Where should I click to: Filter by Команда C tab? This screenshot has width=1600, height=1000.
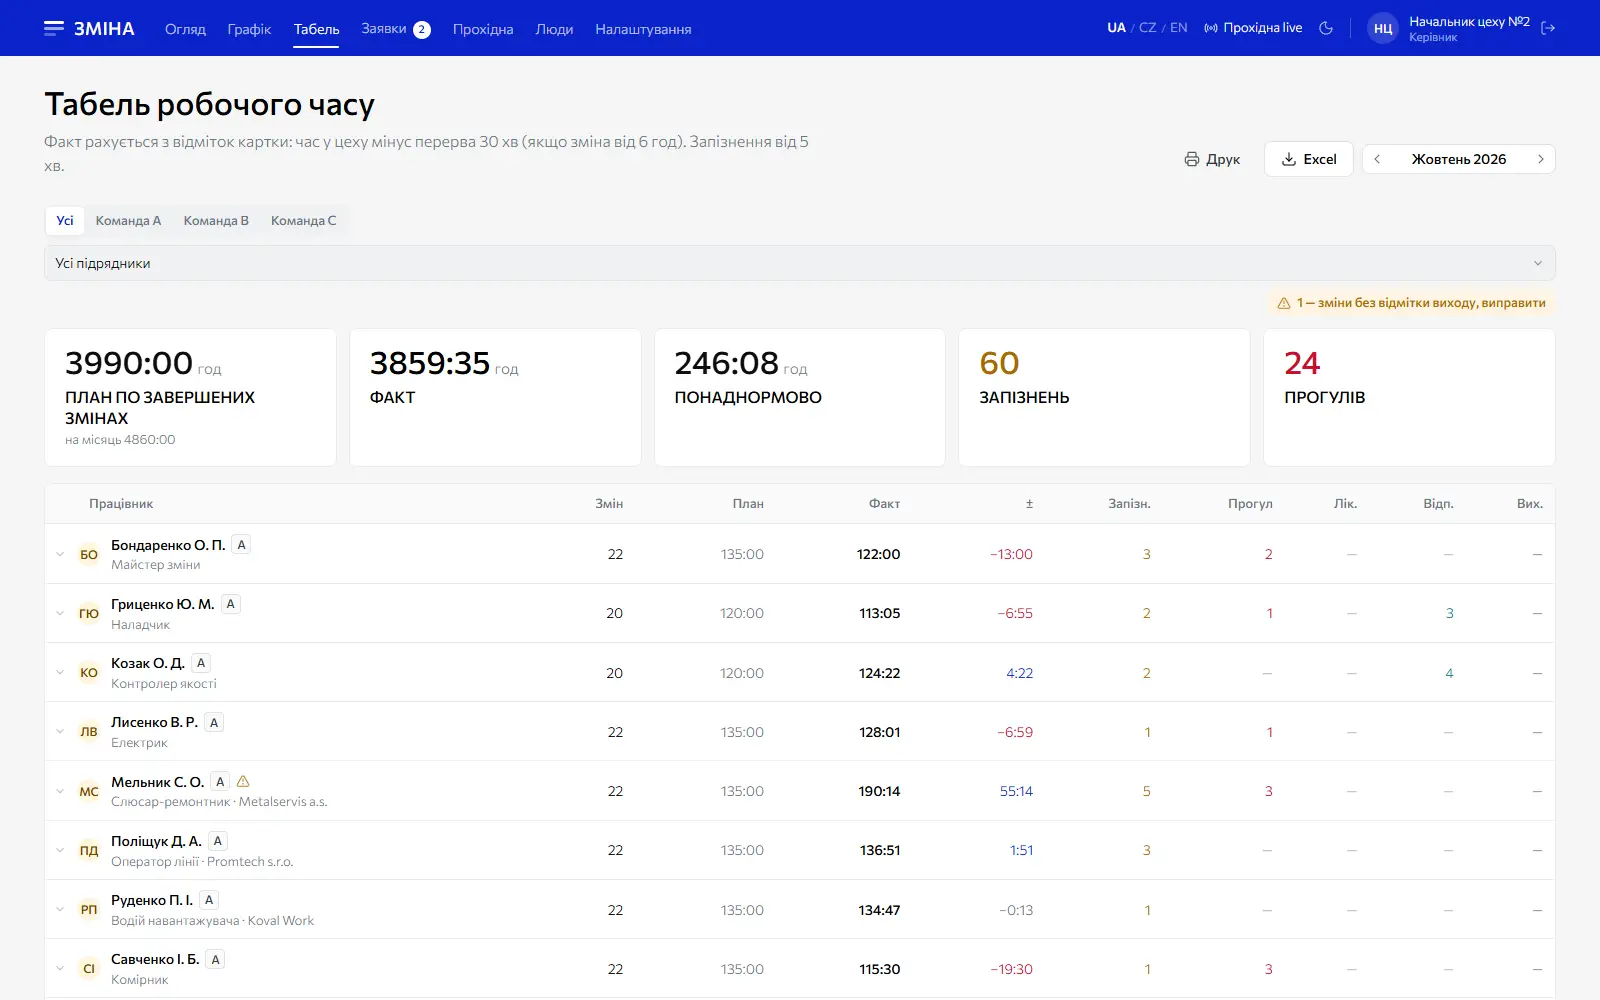(x=303, y=221)
